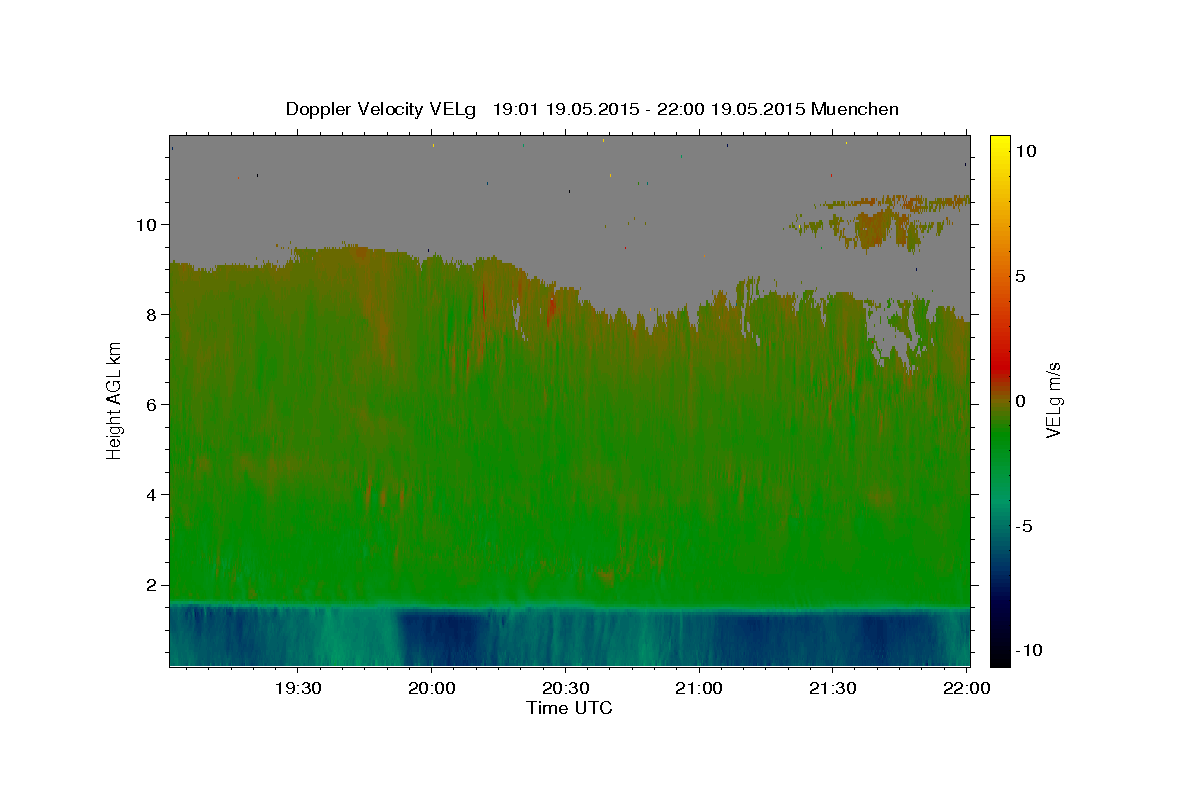
Task: Click the location name 'Muenchen' in title
Action: [x=856, y=109]
